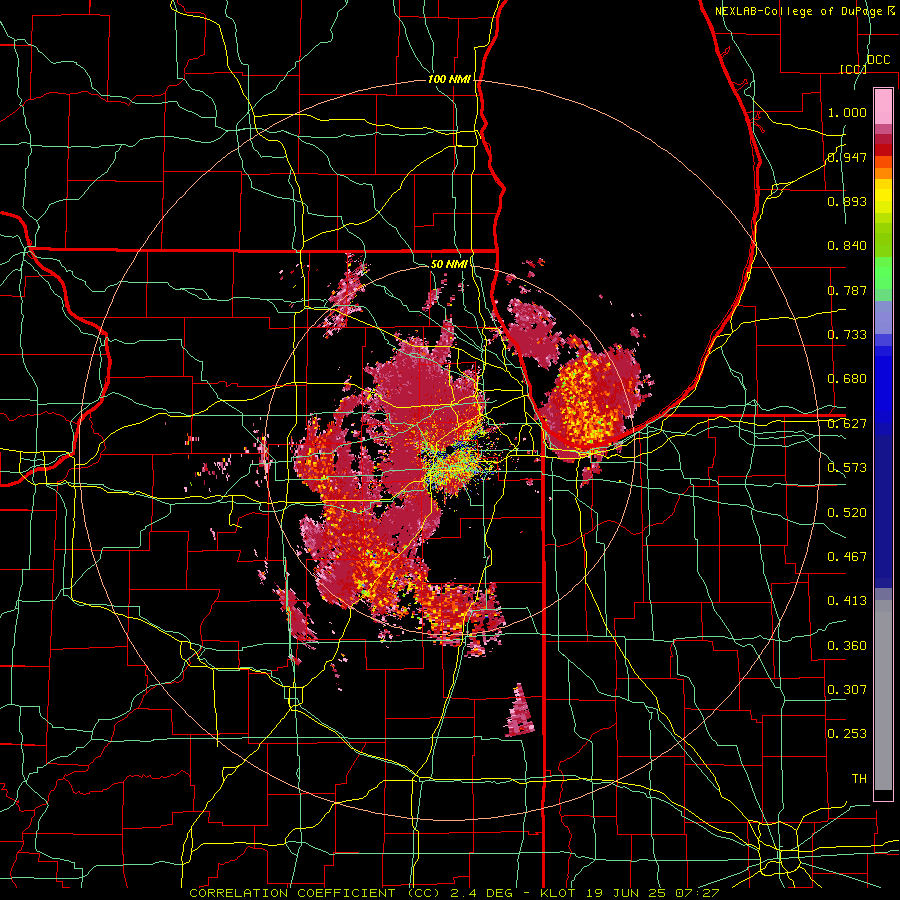
Task: Select the 0.467 scale value
Action: (x=847, y=556)
